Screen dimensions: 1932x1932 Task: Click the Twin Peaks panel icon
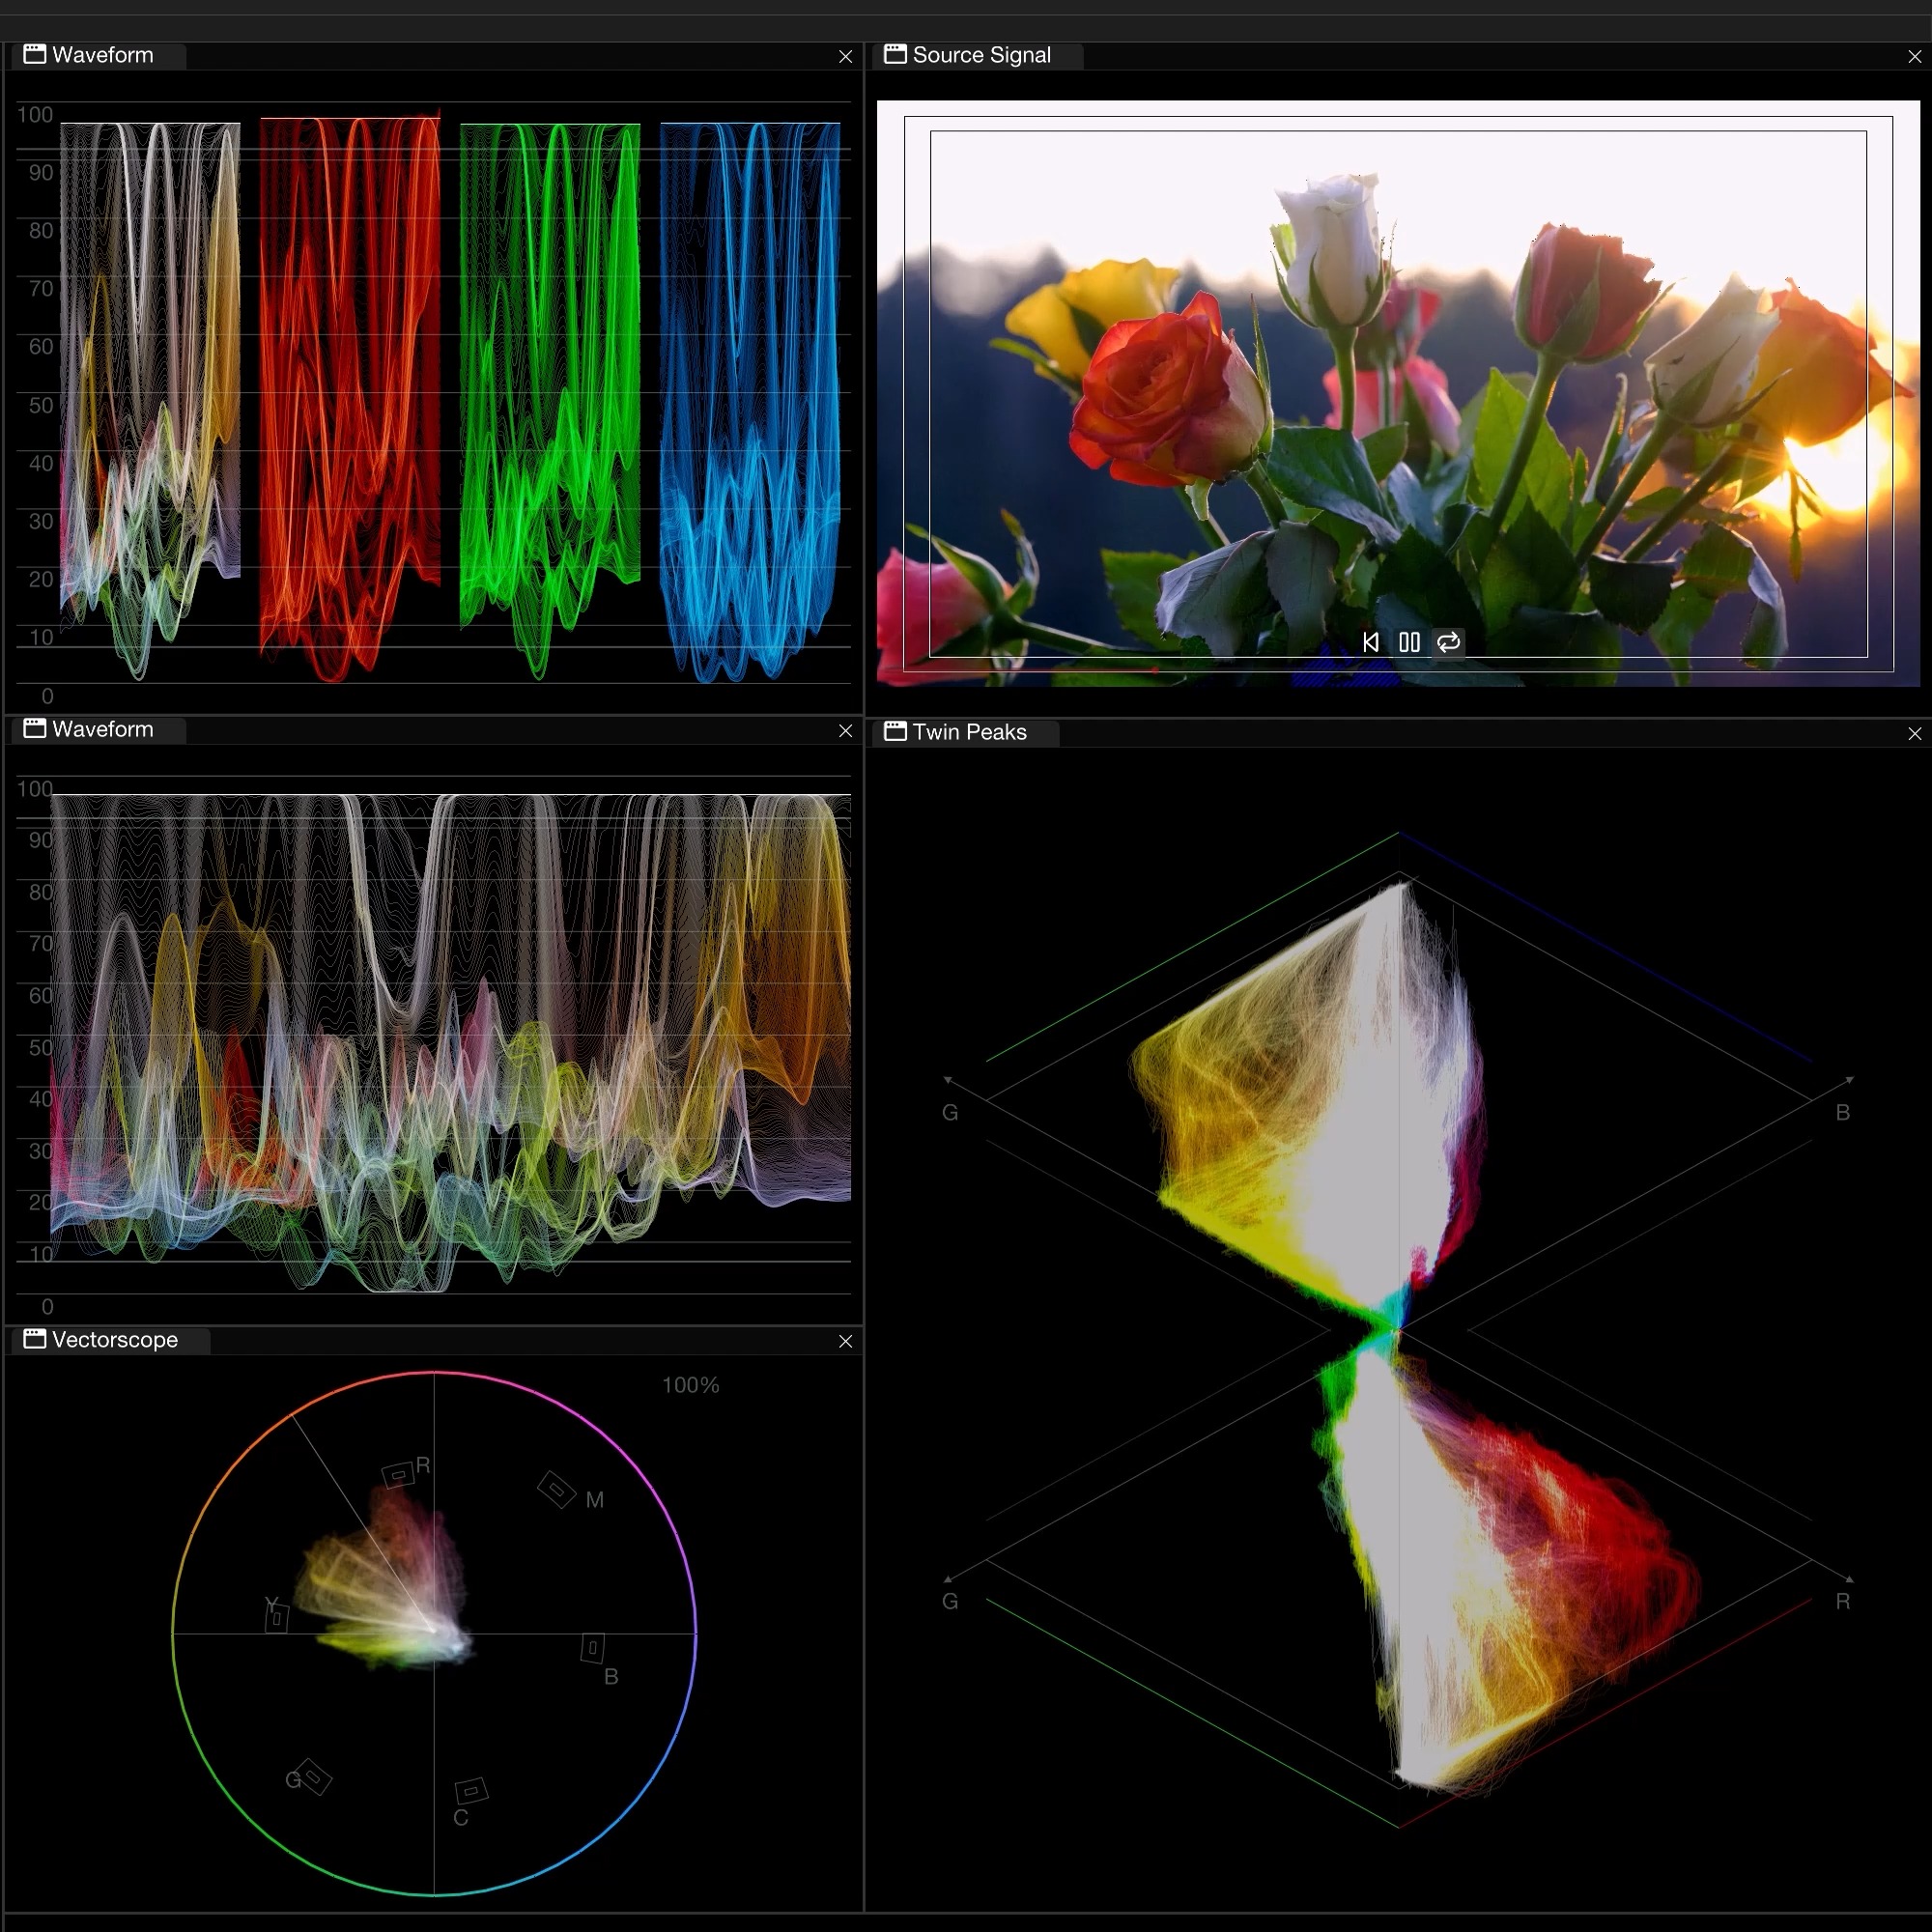[x=895, y=731]
